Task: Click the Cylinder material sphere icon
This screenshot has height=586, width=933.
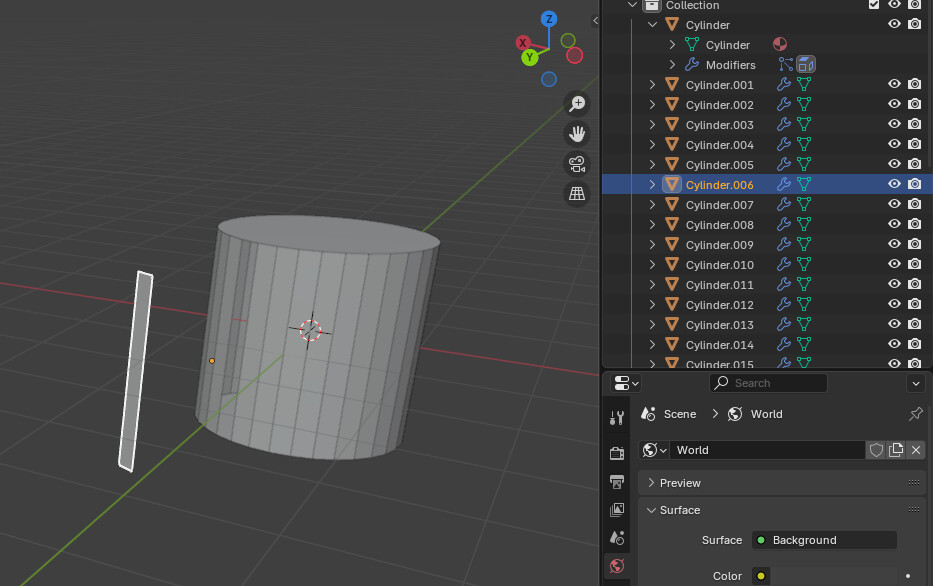Action: click(x=779, y=44)
